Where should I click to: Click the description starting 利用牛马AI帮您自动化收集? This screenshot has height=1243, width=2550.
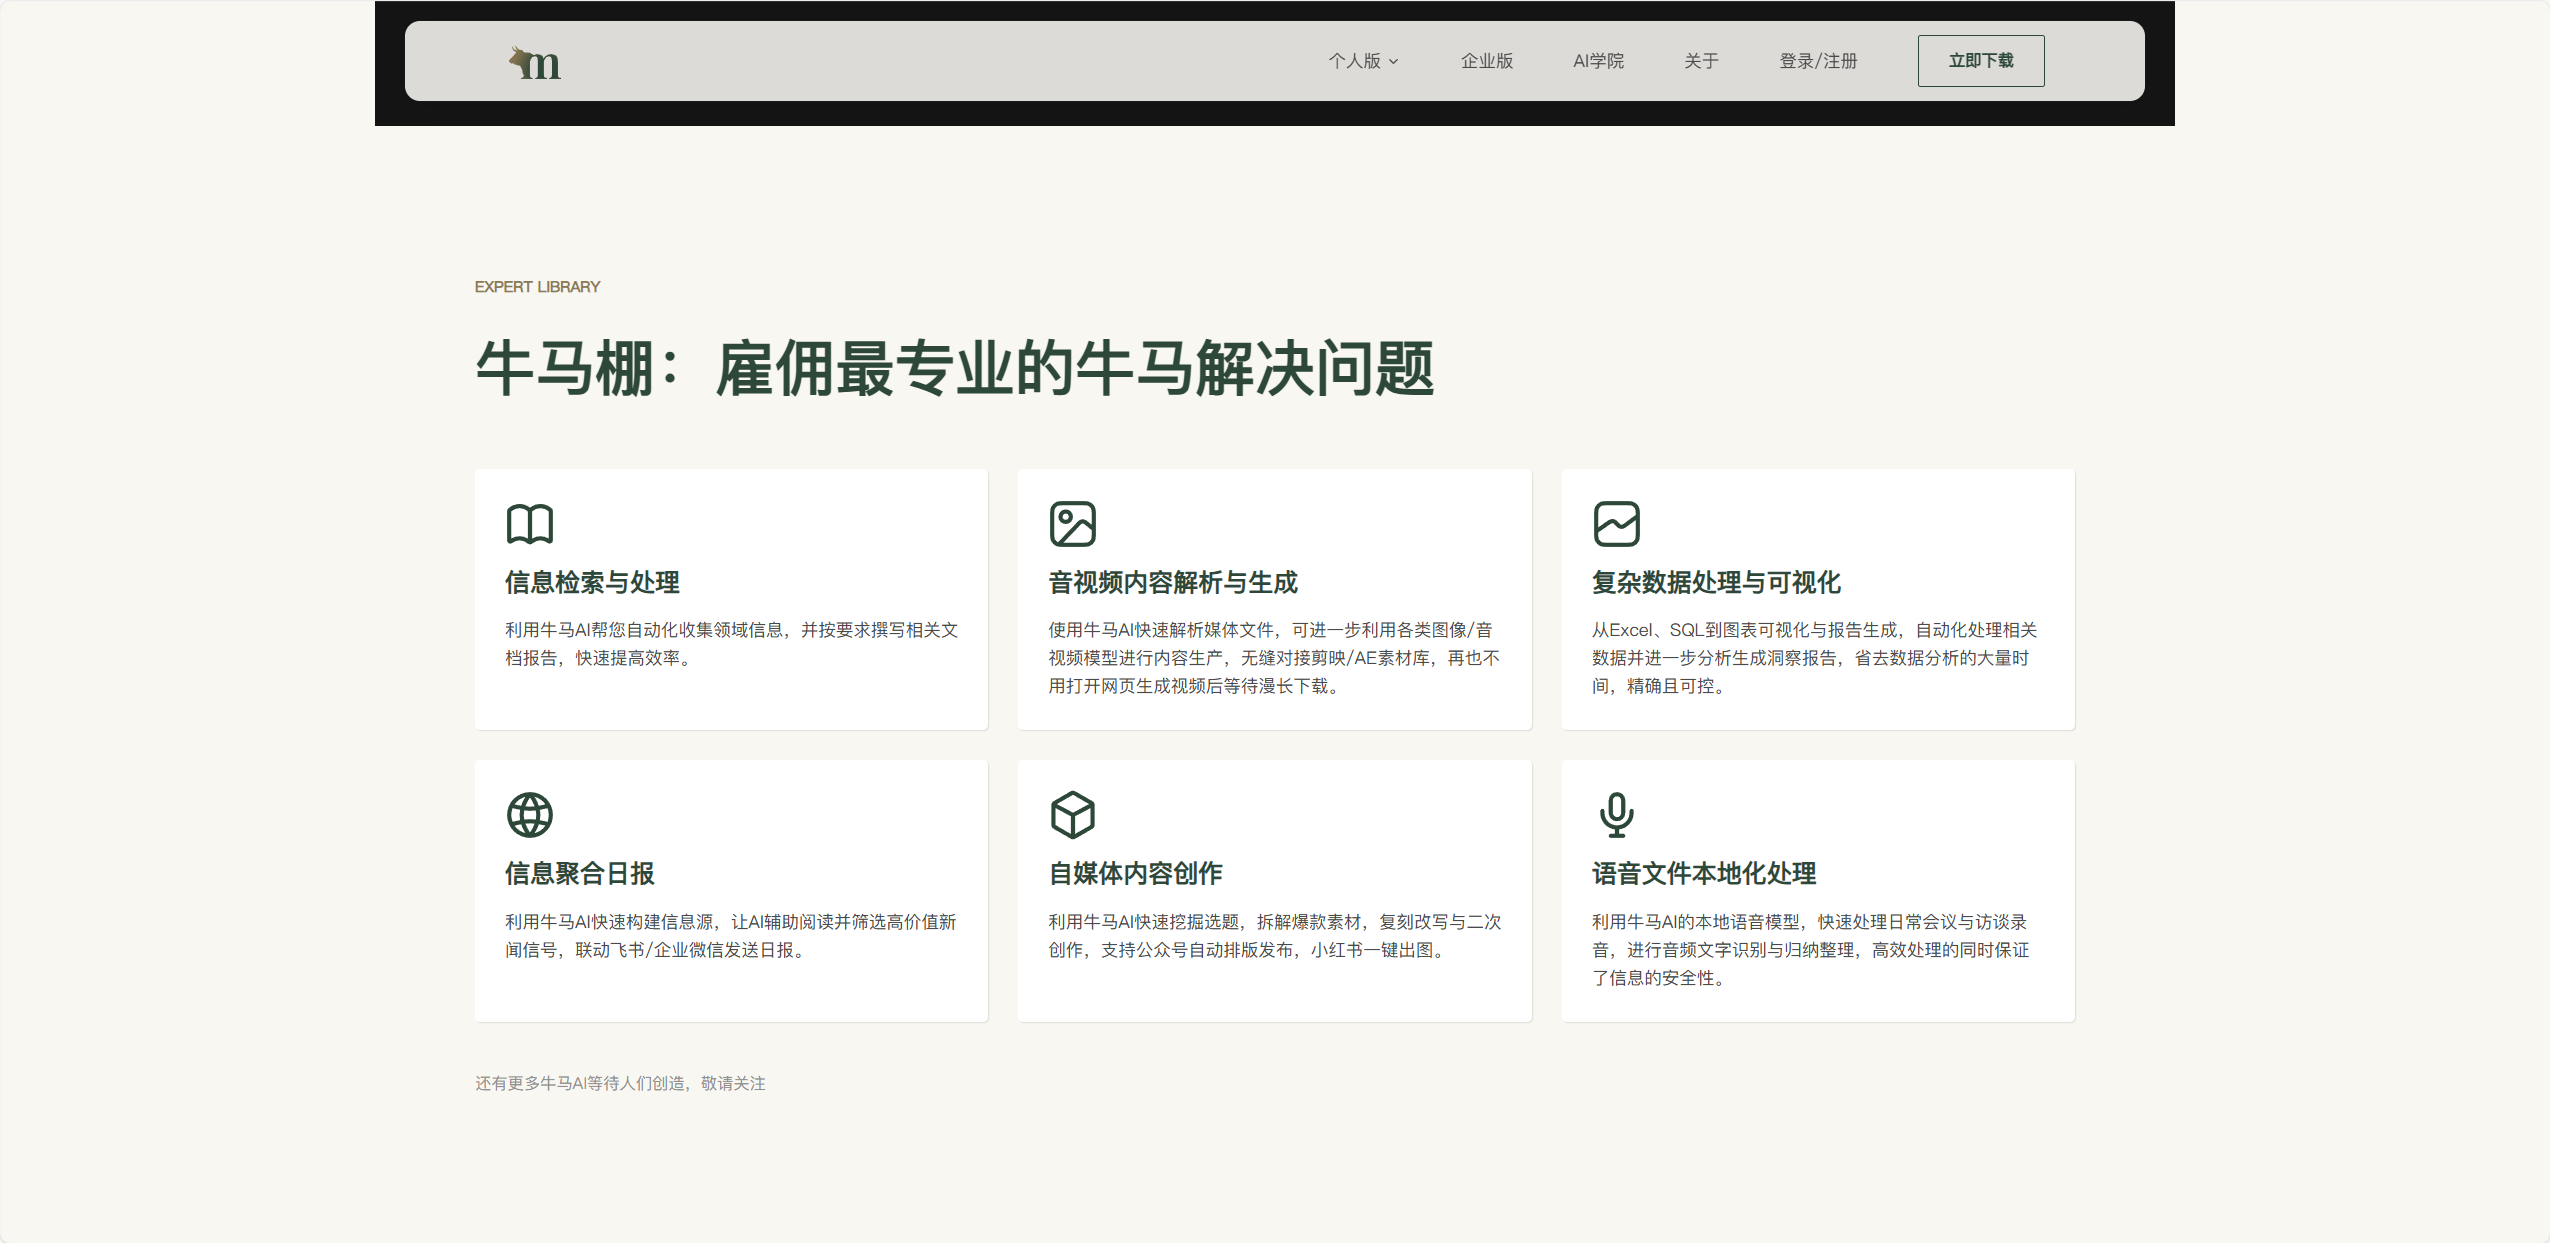pyautogui.click(x=731, y=644)
